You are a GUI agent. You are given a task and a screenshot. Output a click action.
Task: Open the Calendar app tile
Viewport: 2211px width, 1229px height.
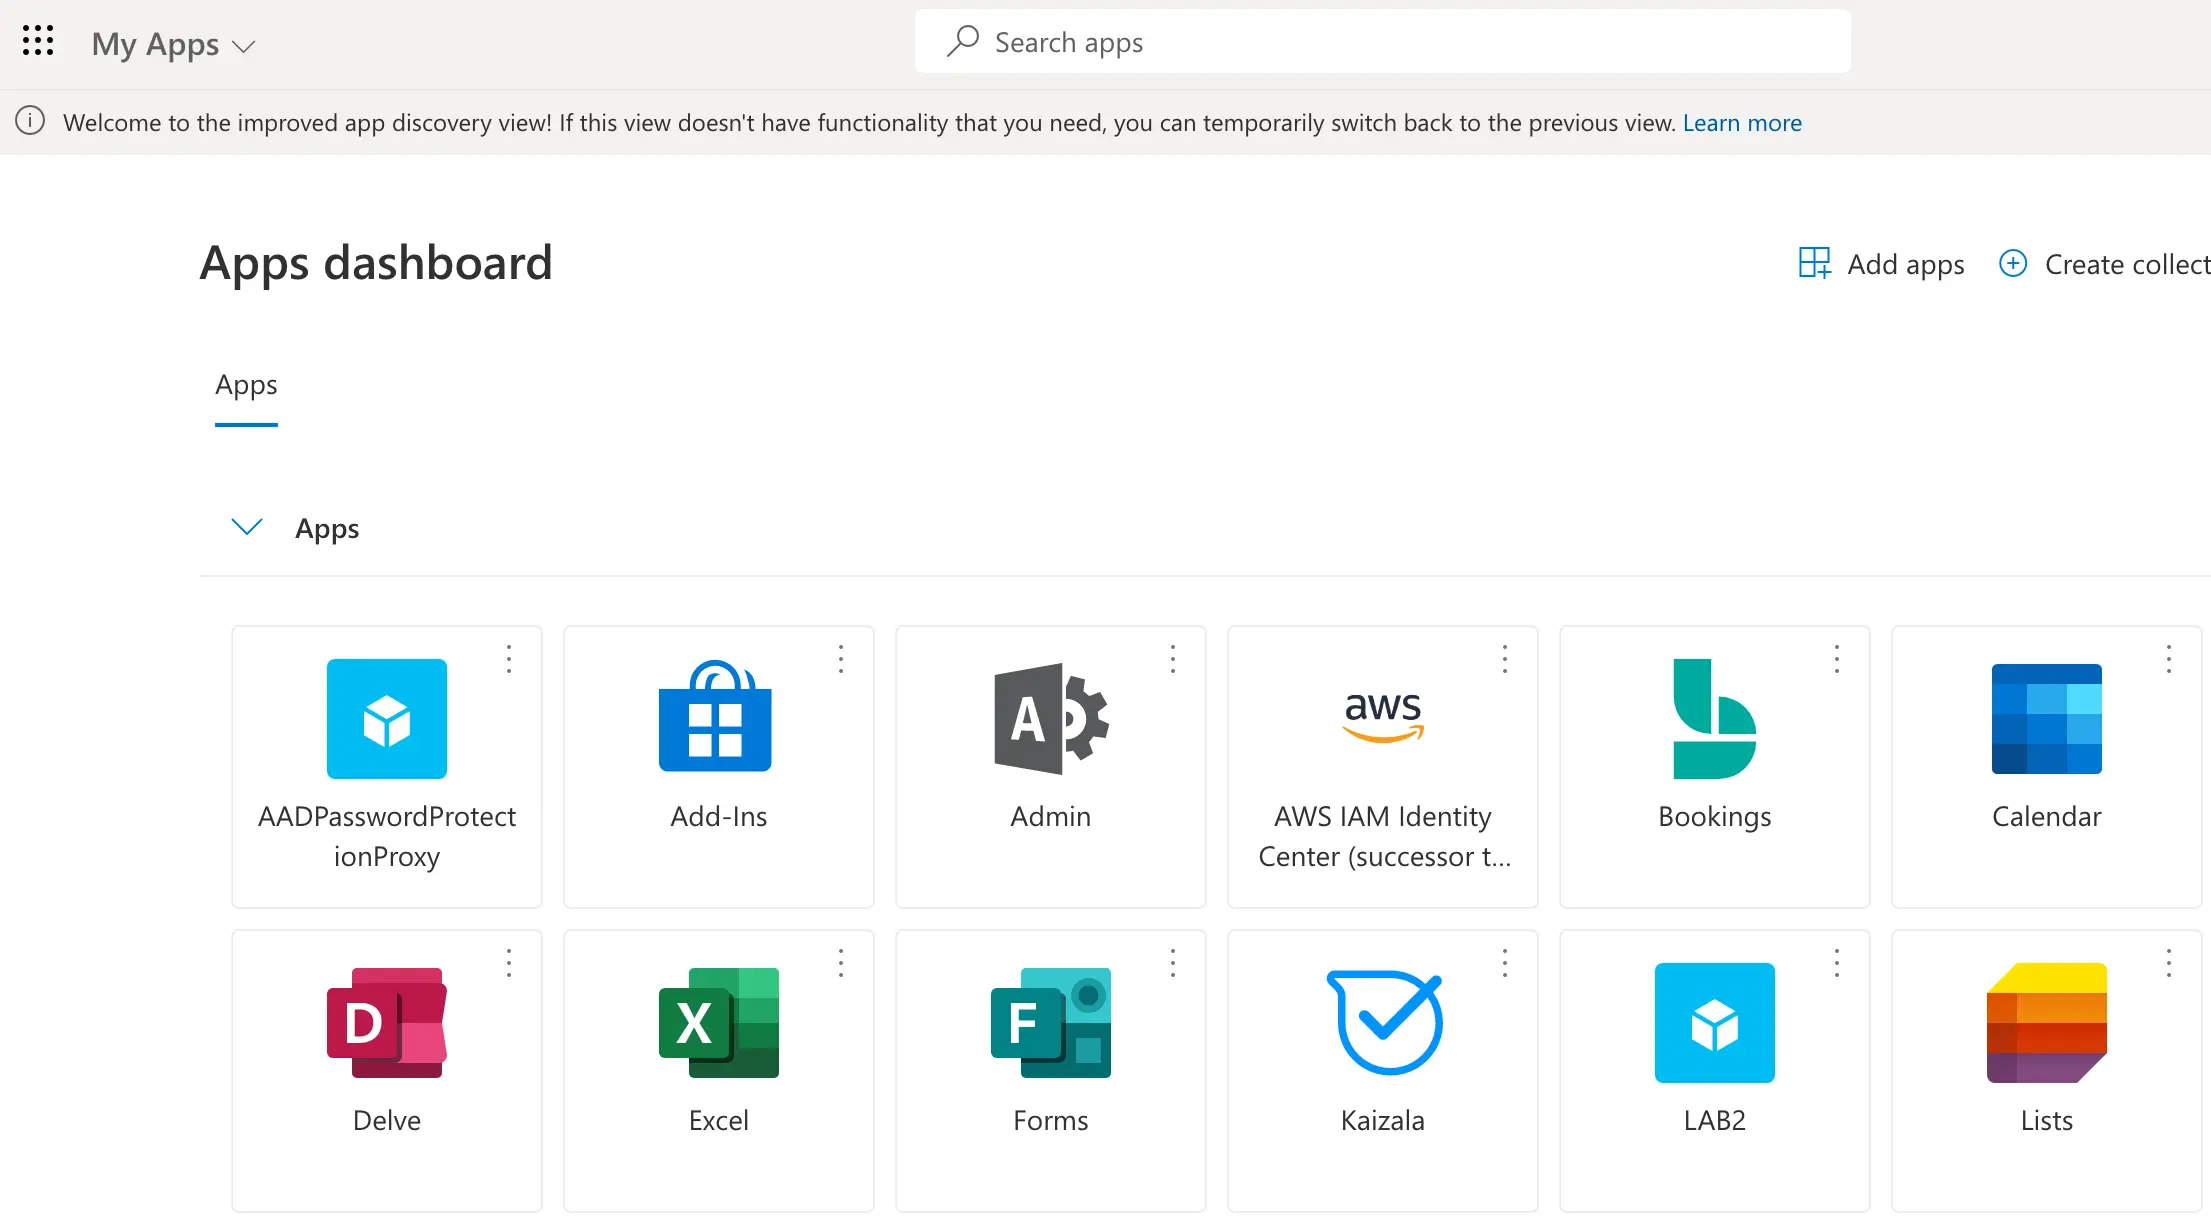pos(2046,719)
